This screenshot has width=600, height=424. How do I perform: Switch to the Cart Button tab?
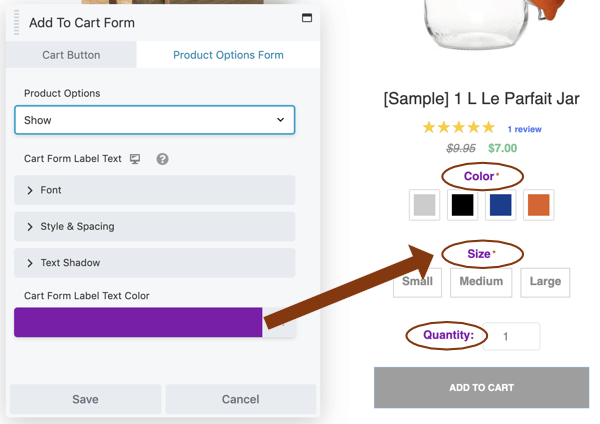coord(71,55)
